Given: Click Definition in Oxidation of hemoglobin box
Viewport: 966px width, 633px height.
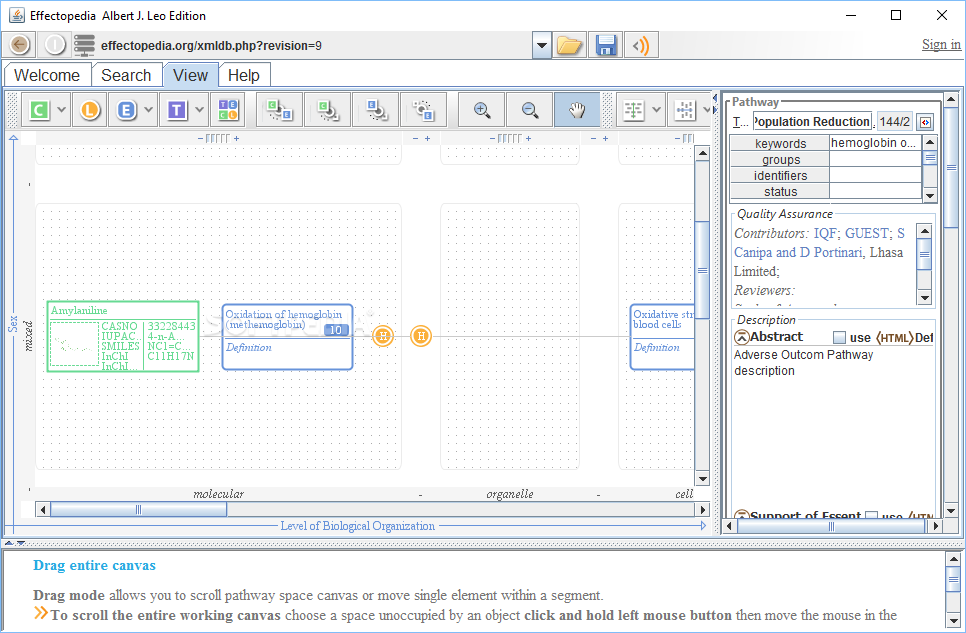Looking at the screenshot, I should 248,348.
